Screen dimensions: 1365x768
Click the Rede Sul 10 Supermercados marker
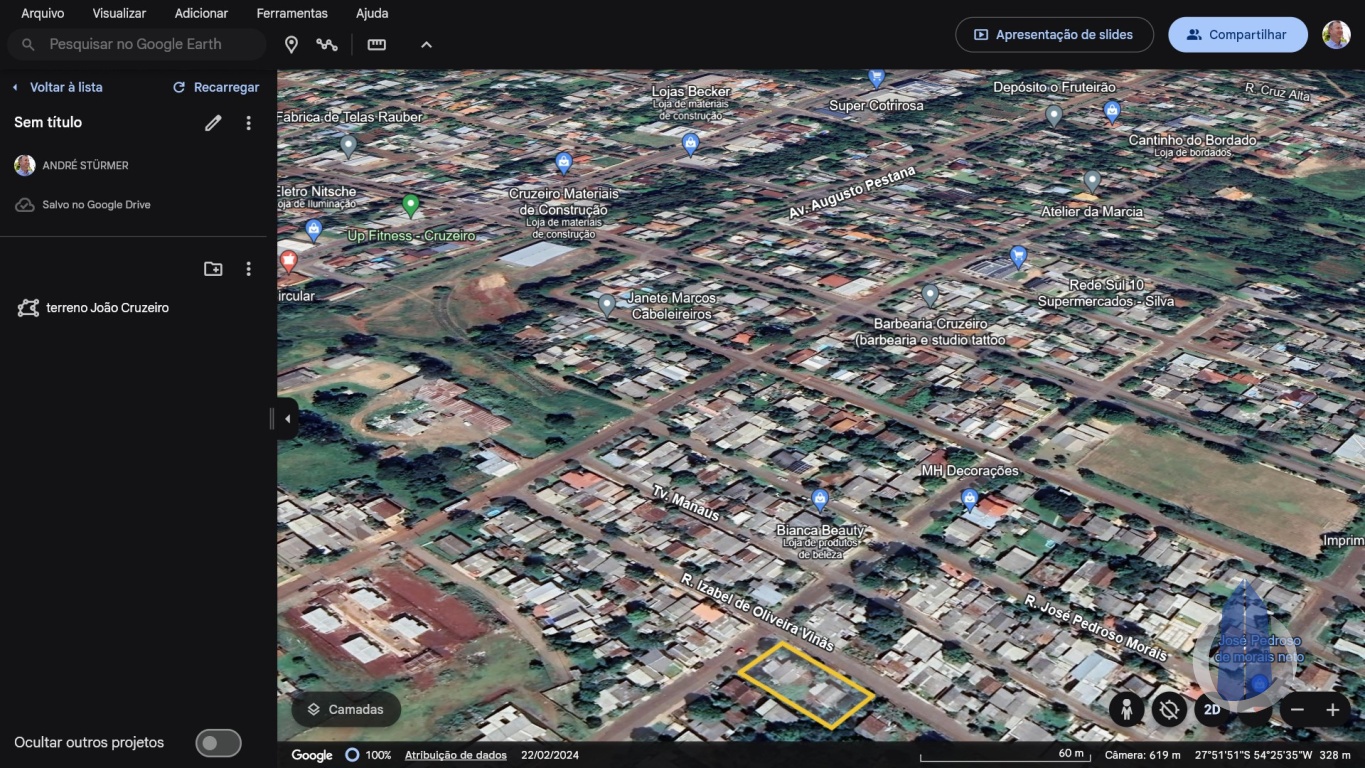tap(1018, 257)
